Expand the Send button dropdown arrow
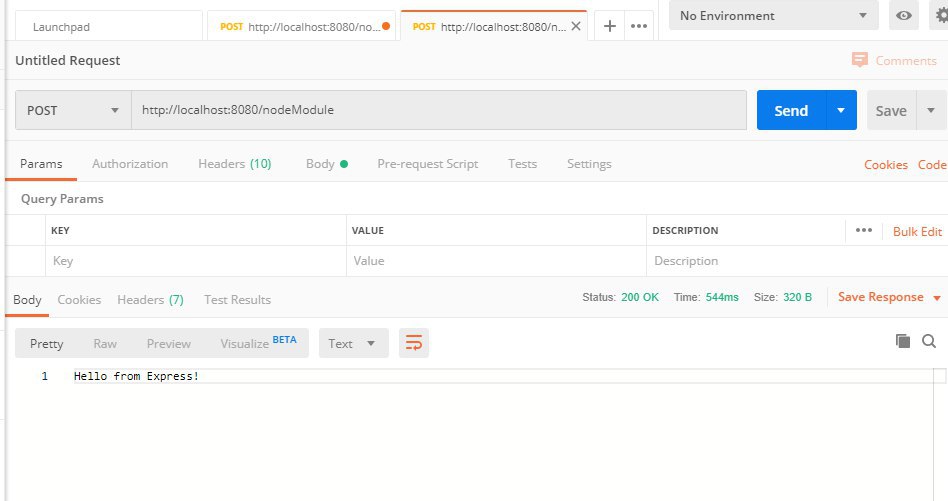The image size is (948, 501). (841, 110)
